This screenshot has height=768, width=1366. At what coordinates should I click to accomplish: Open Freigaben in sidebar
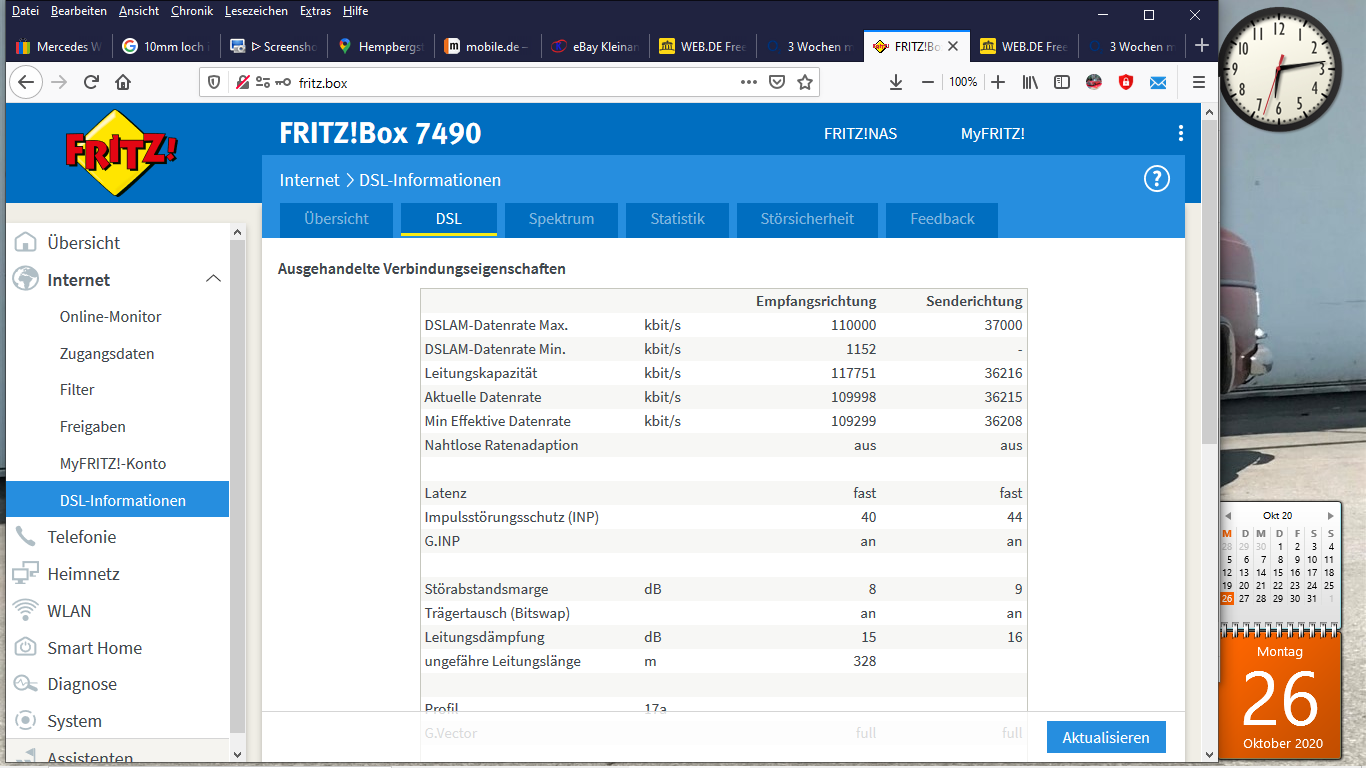tap(93, 426)
